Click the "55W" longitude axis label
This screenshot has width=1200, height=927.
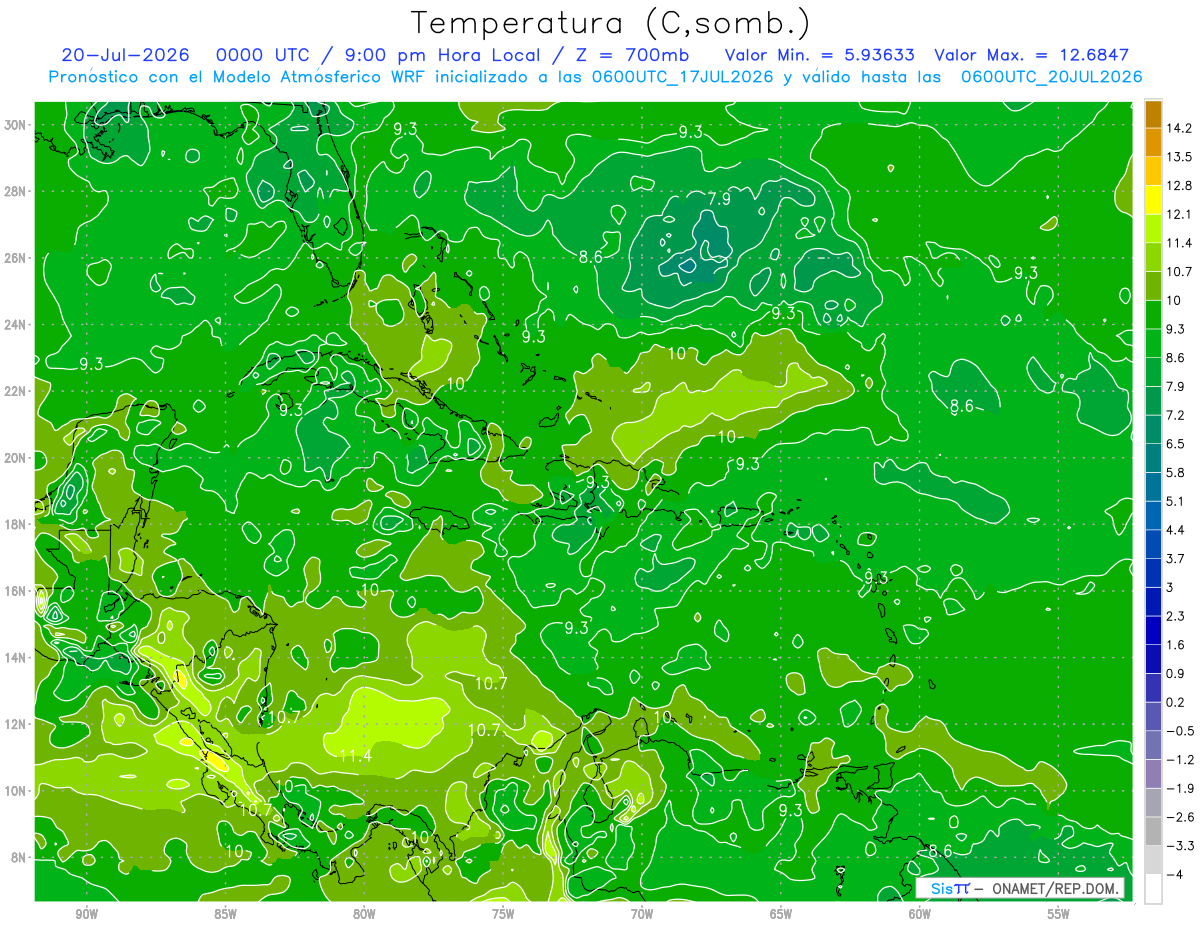1059,914
